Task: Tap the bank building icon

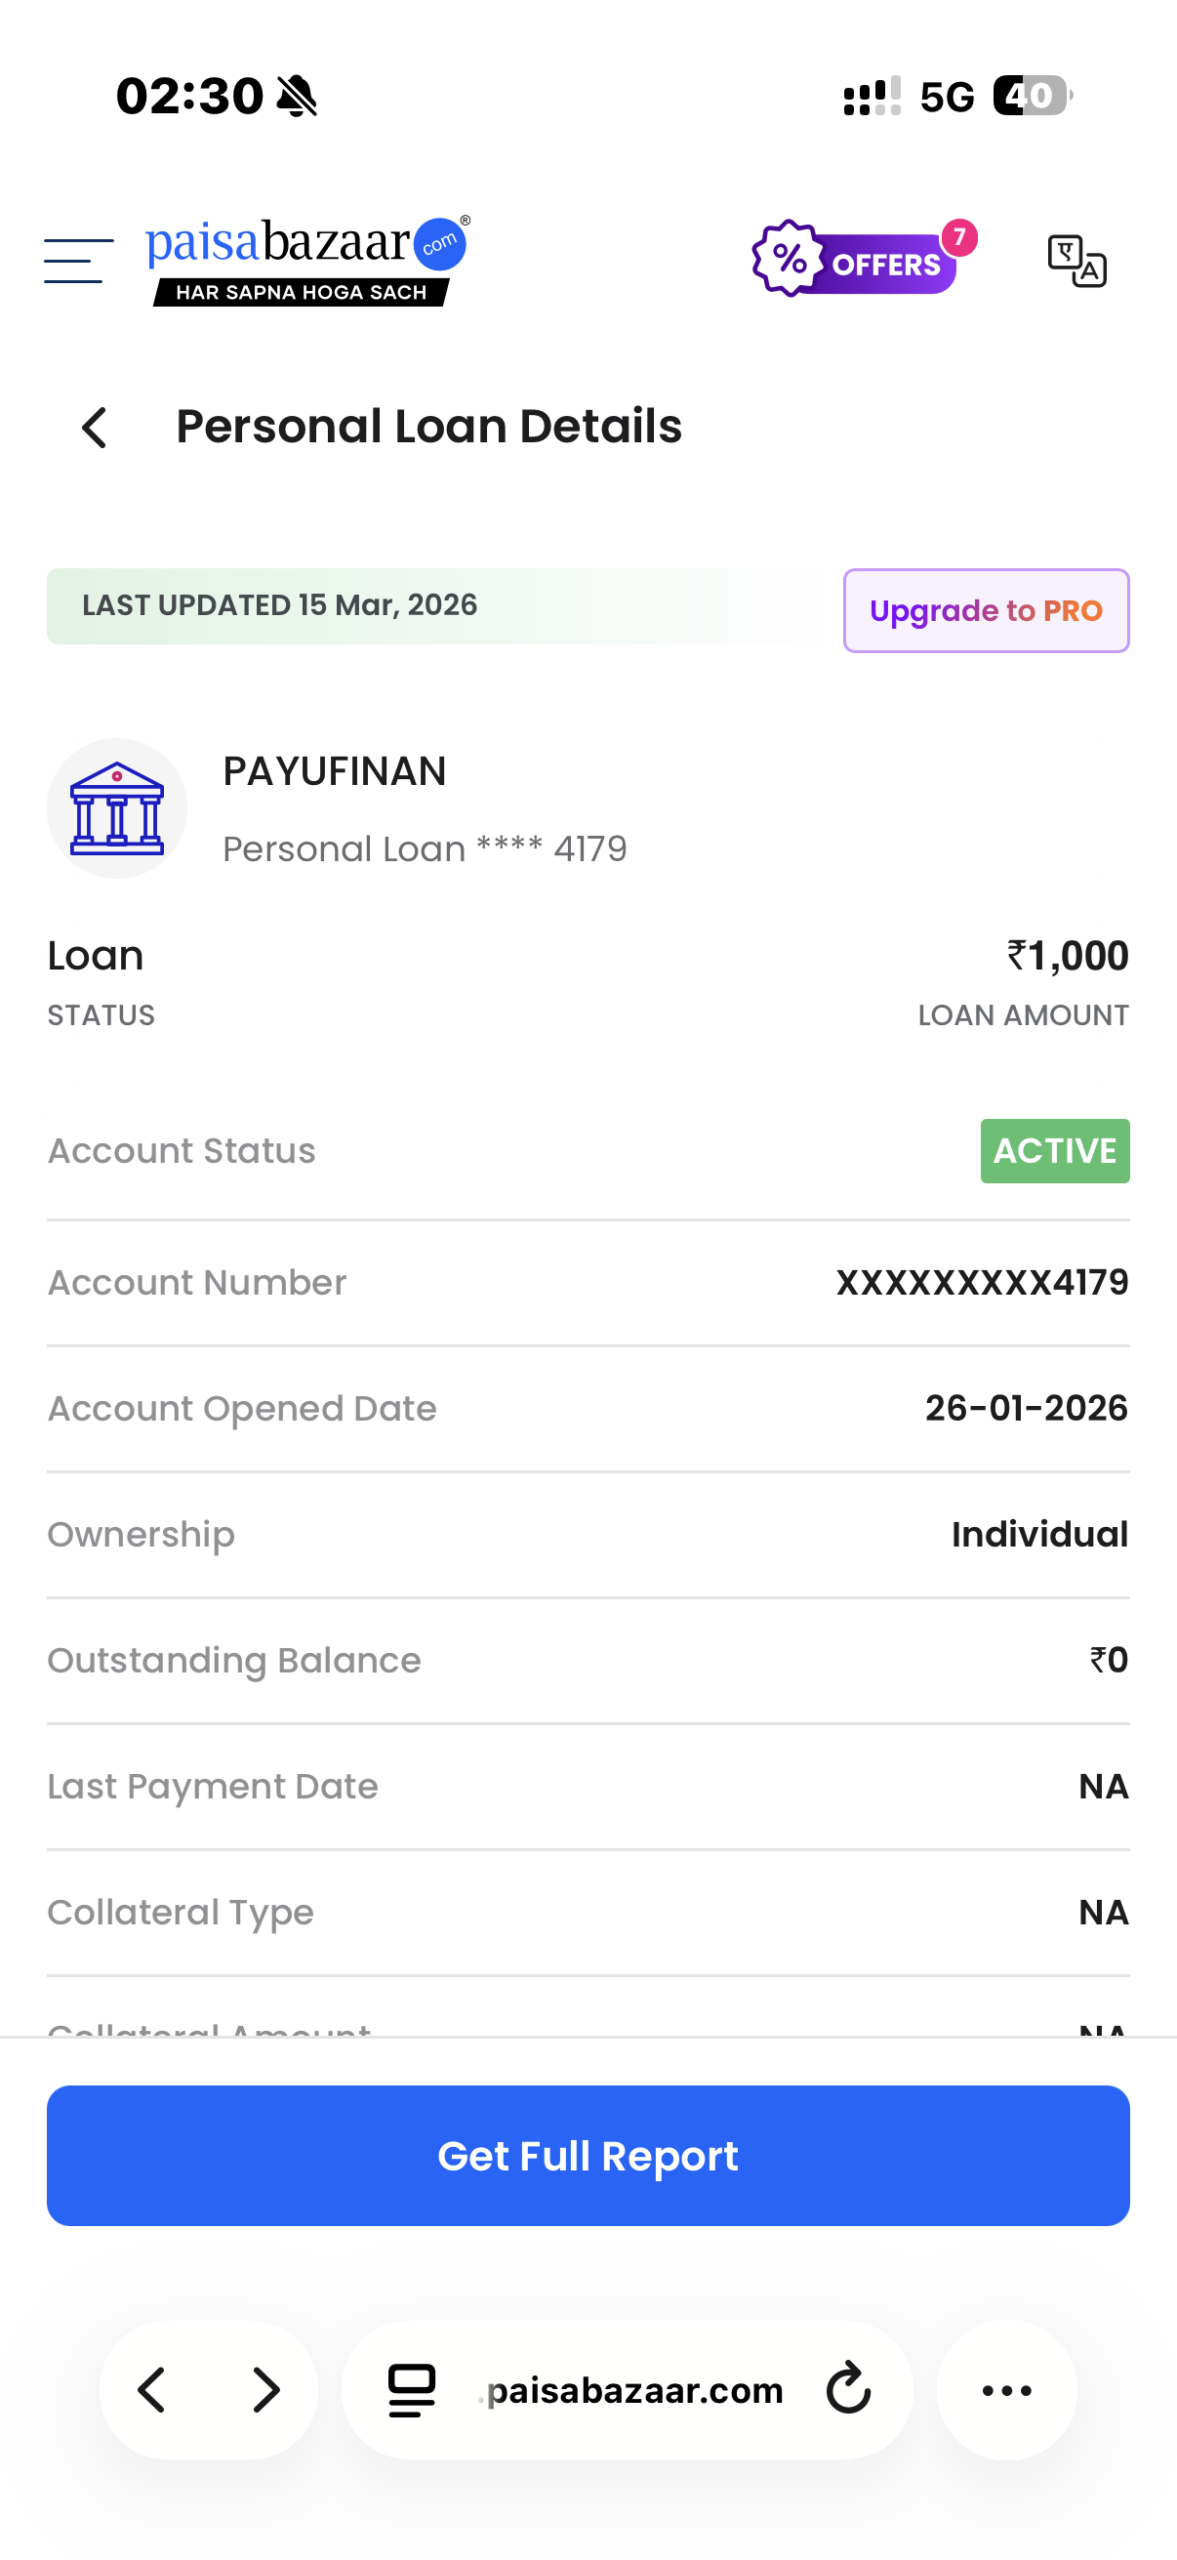Action: point(117,808)
